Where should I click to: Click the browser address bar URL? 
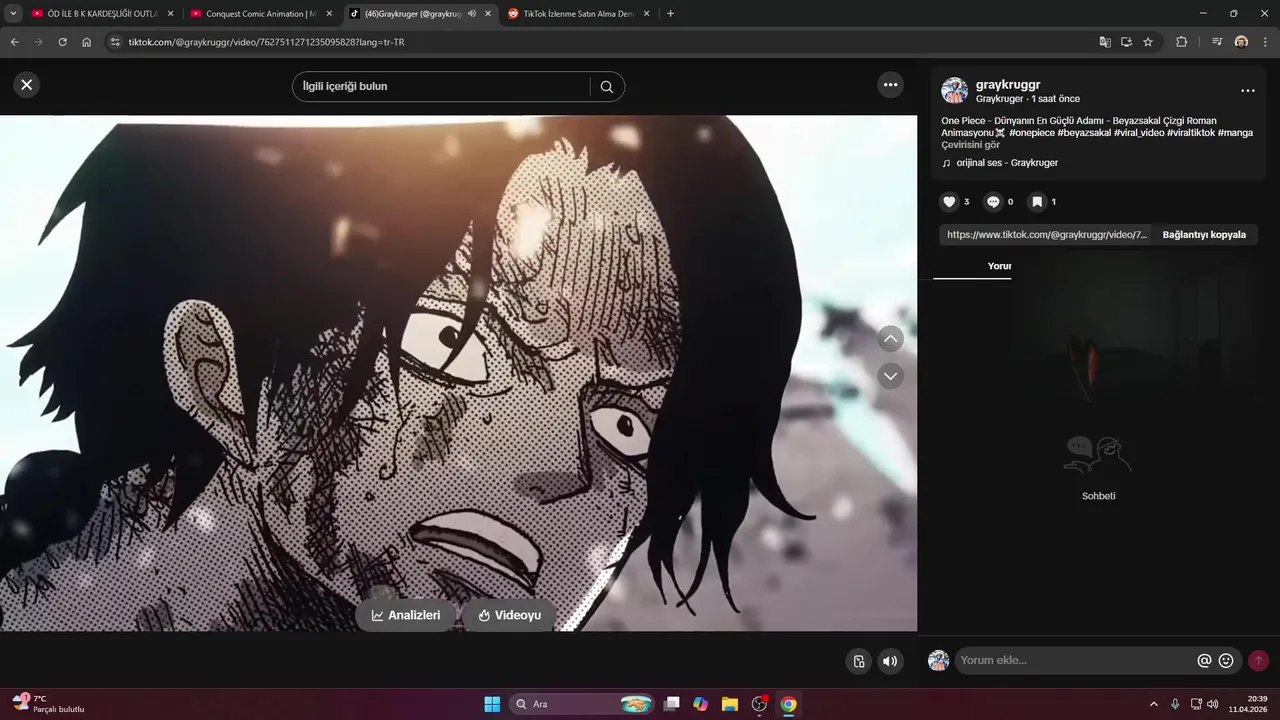pyautogui.click(x=266, y=42)
